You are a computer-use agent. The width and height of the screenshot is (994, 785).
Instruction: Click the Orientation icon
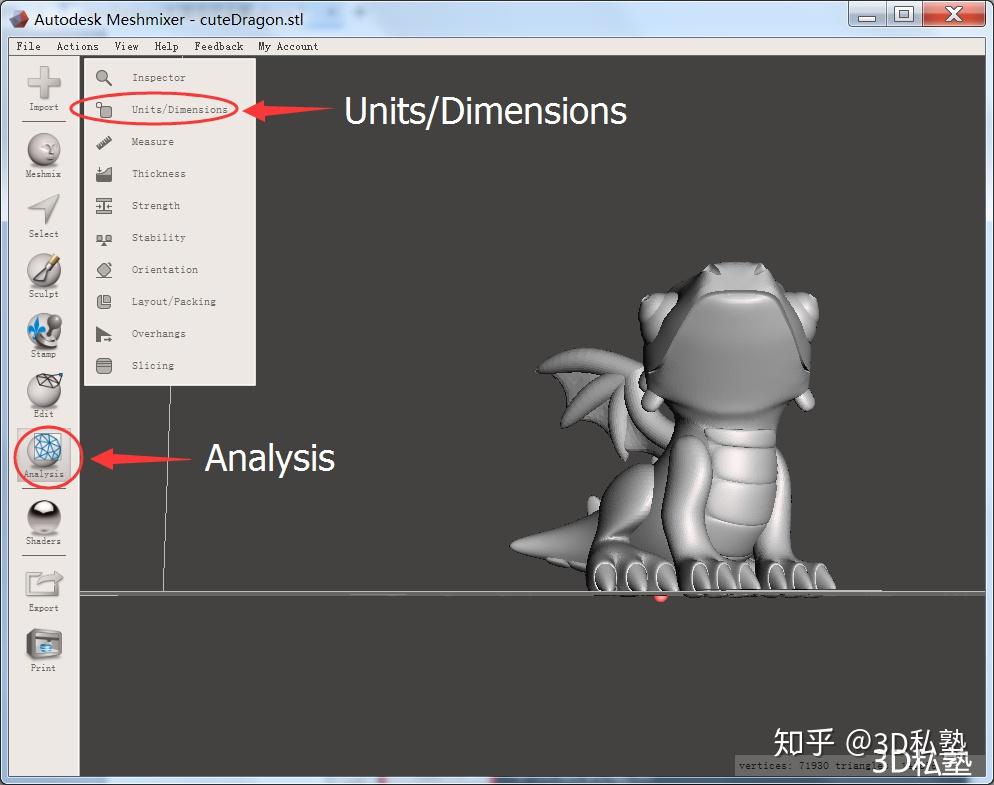click(104, 270)
